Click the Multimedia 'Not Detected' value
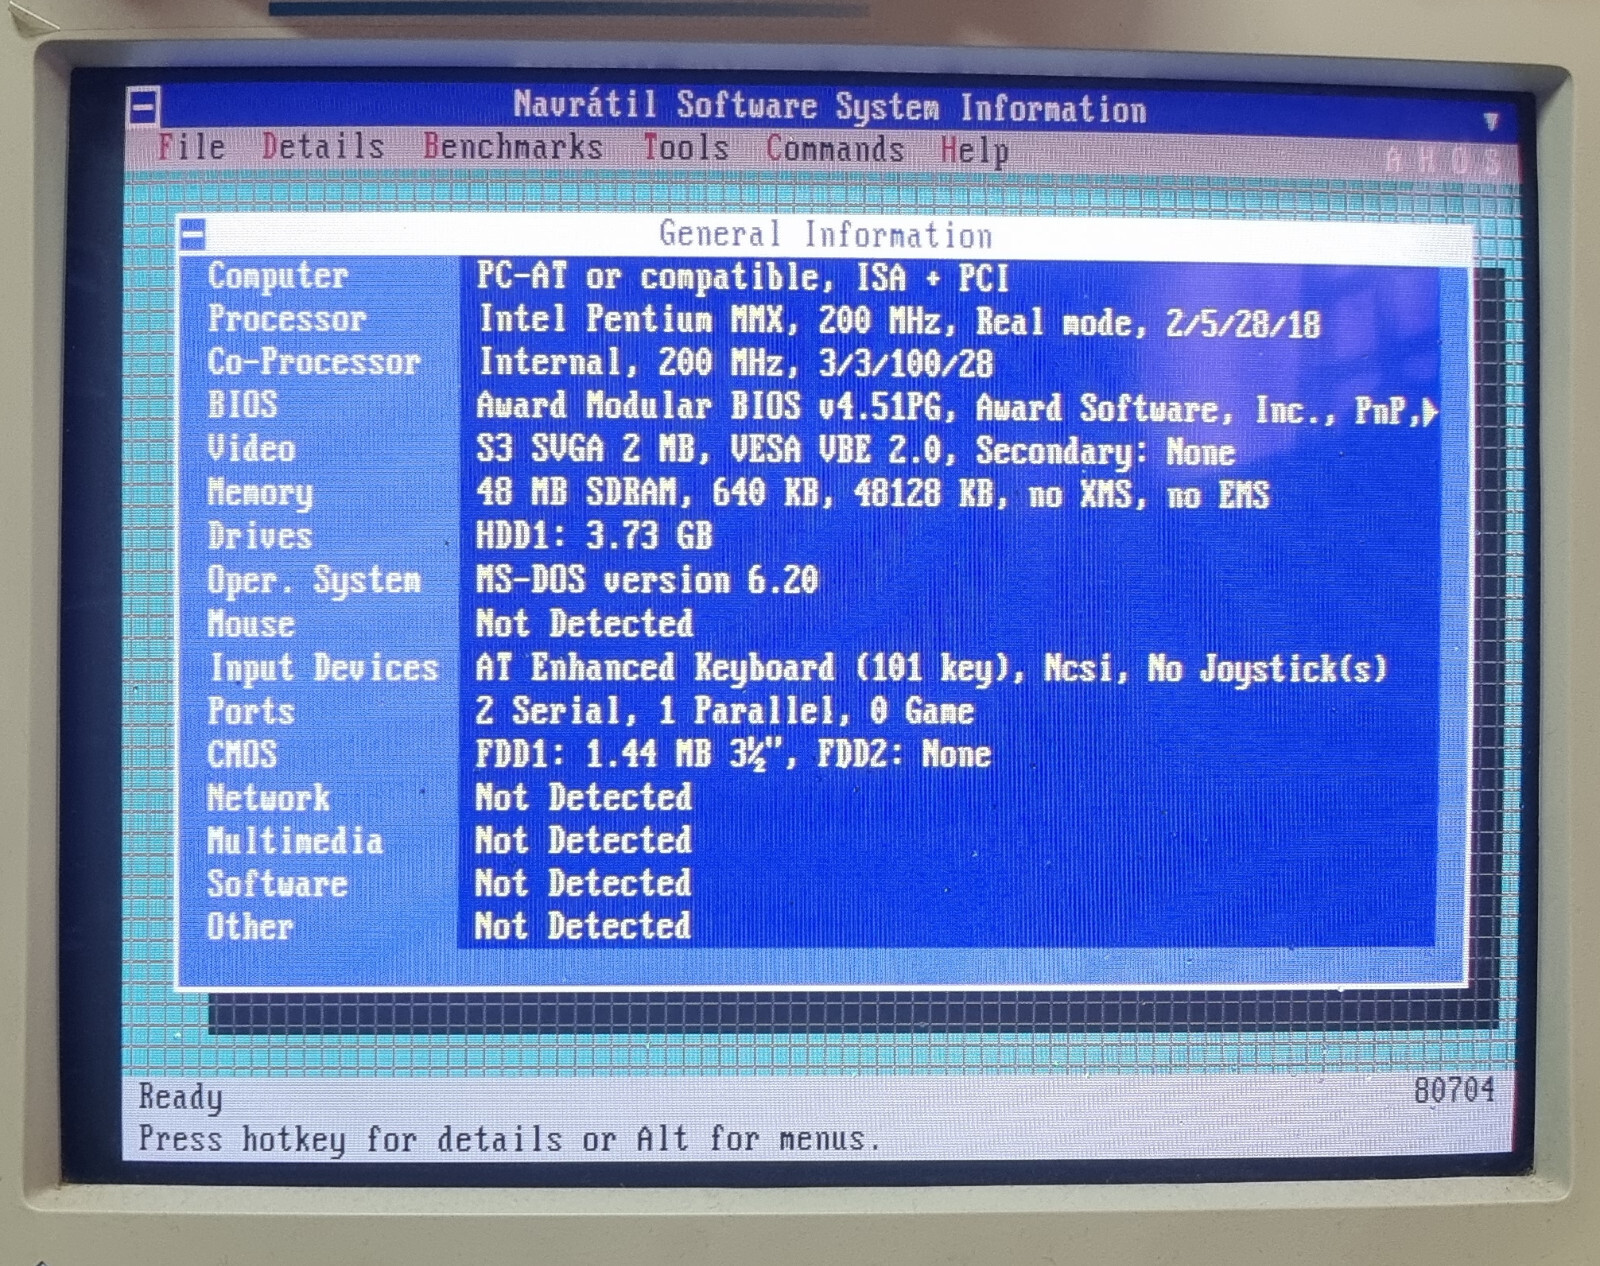1600x1266 pixels. coord(584,841)
